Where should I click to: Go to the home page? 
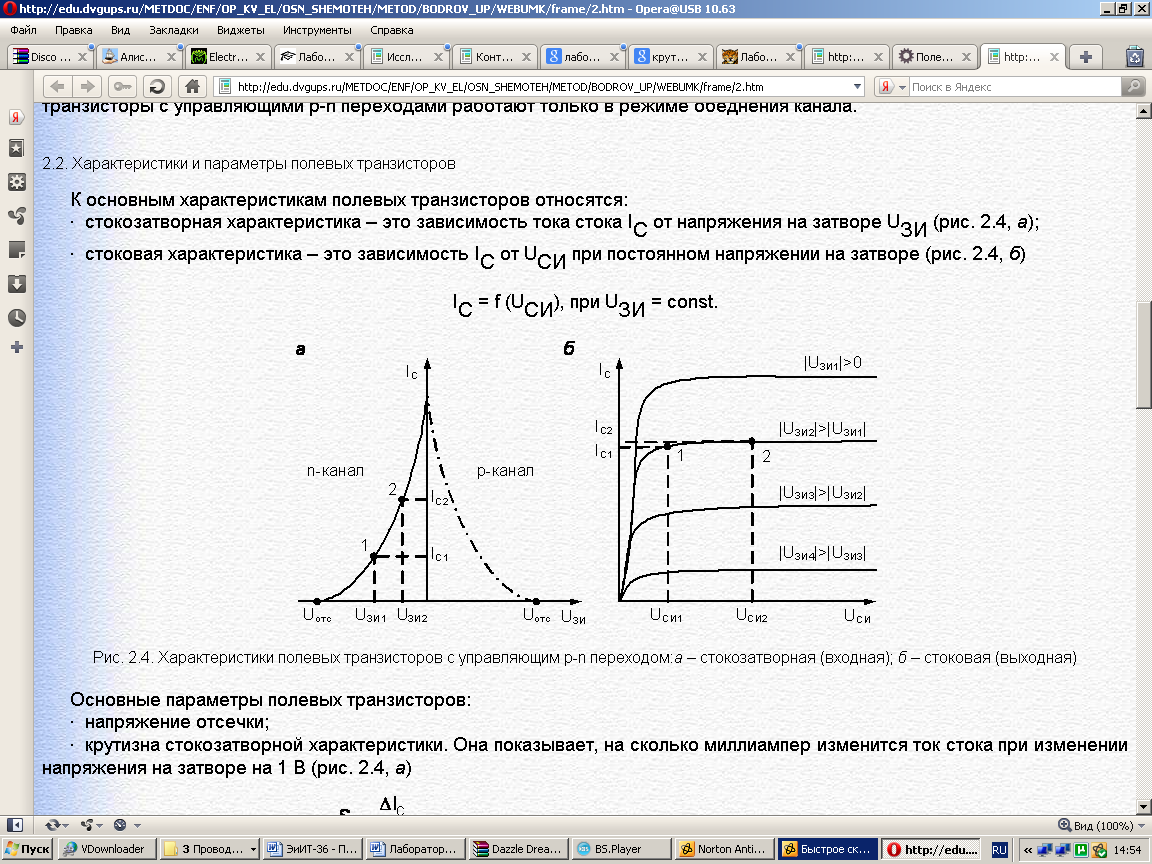click(192, 87)
